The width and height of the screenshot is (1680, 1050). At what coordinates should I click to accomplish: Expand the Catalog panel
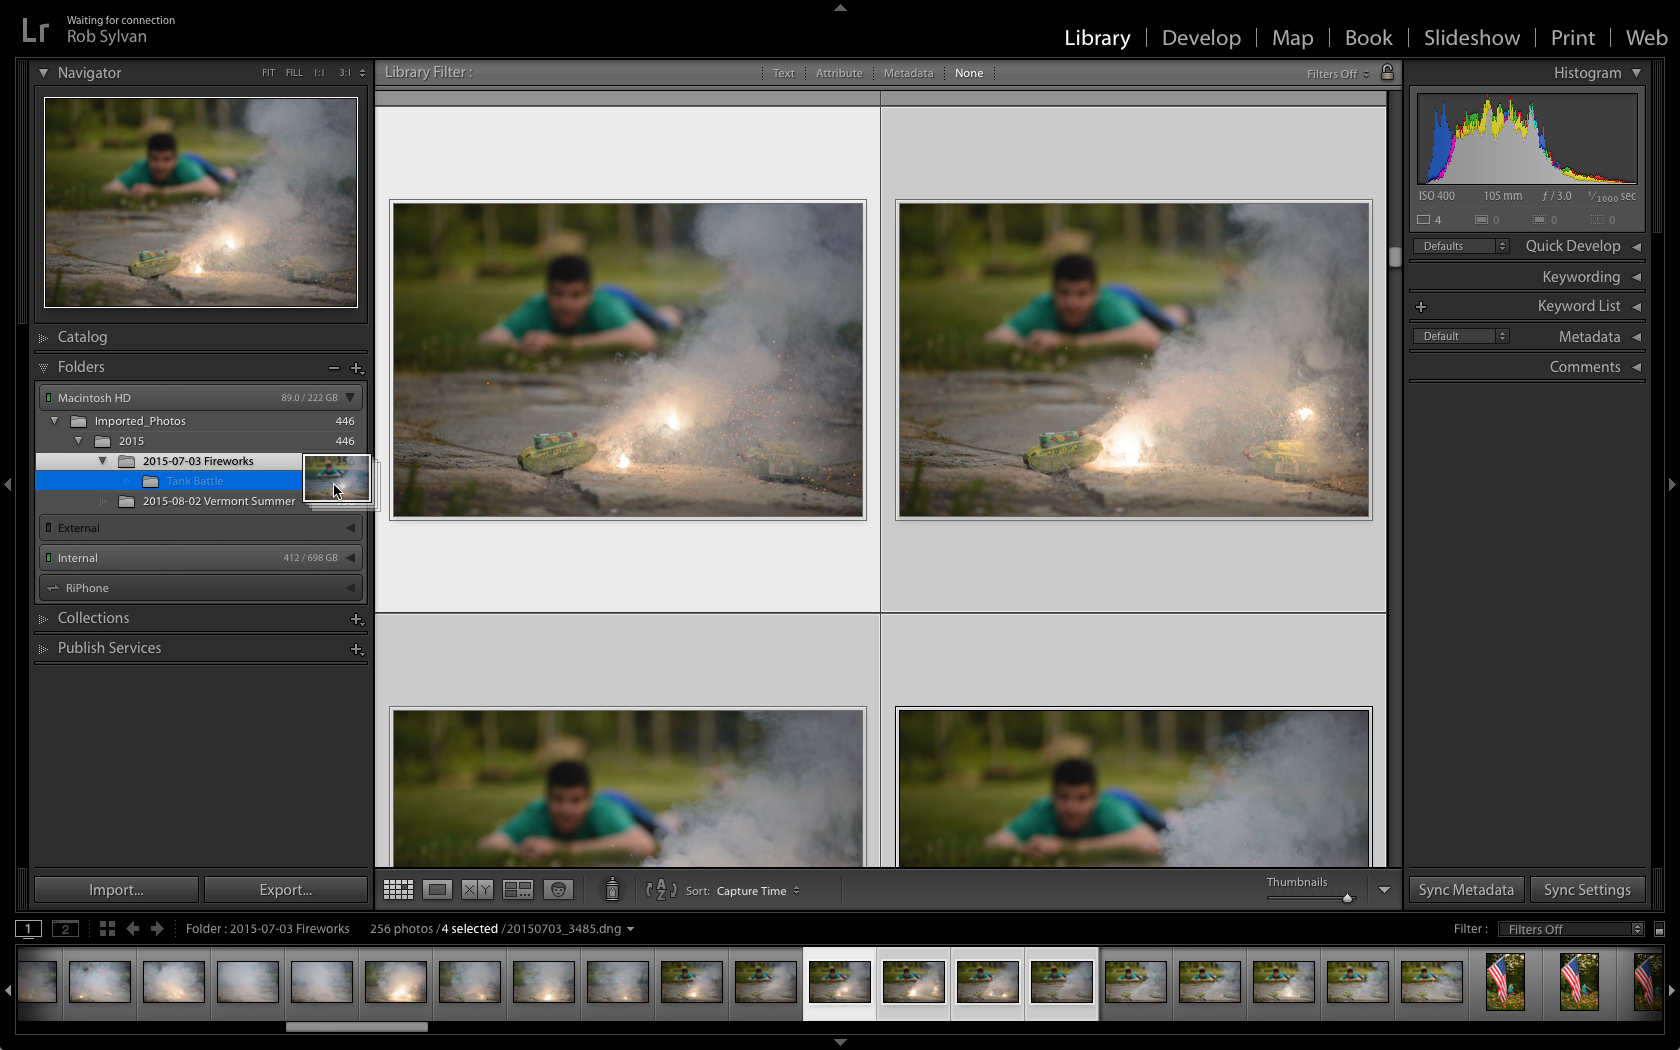[43, 338]
